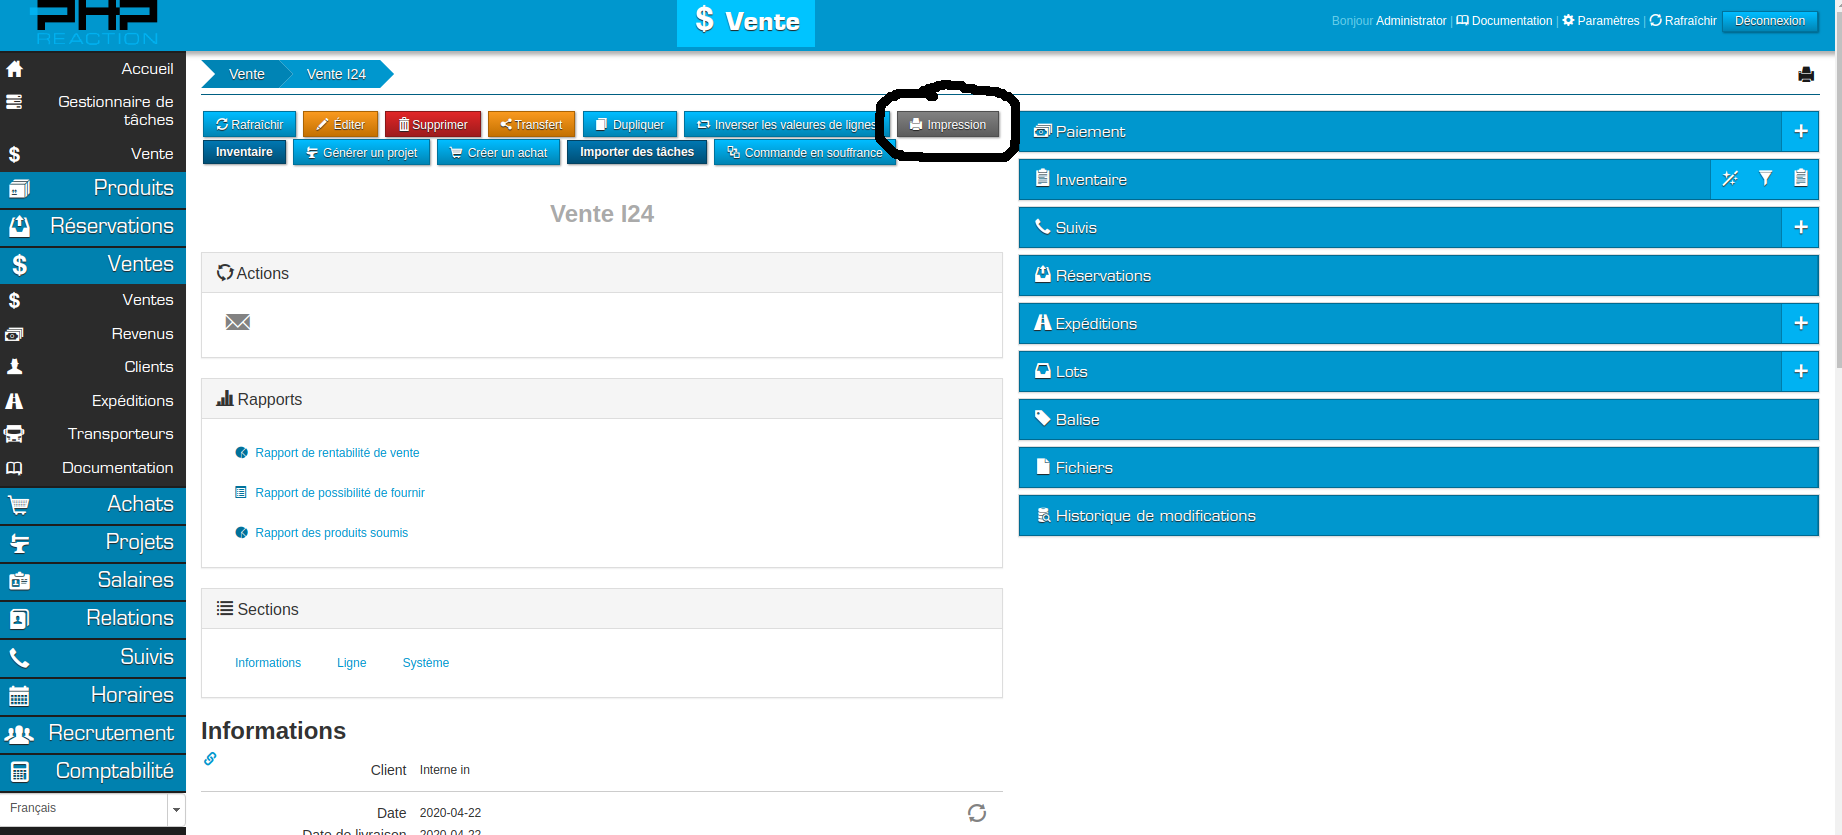Jump to the Ligne section link

tap(351, 663)
